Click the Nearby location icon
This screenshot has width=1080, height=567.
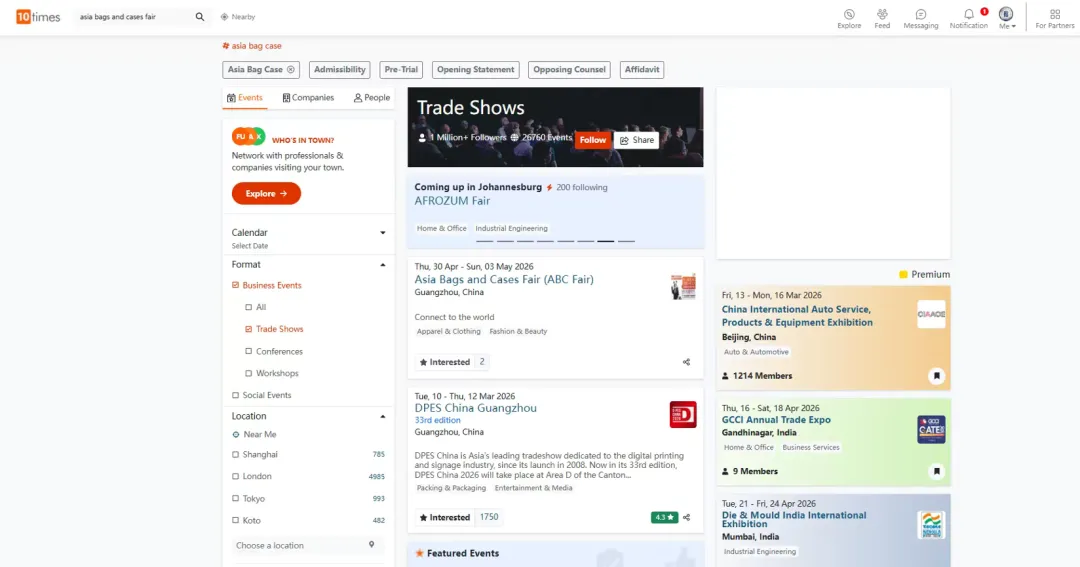225,17
